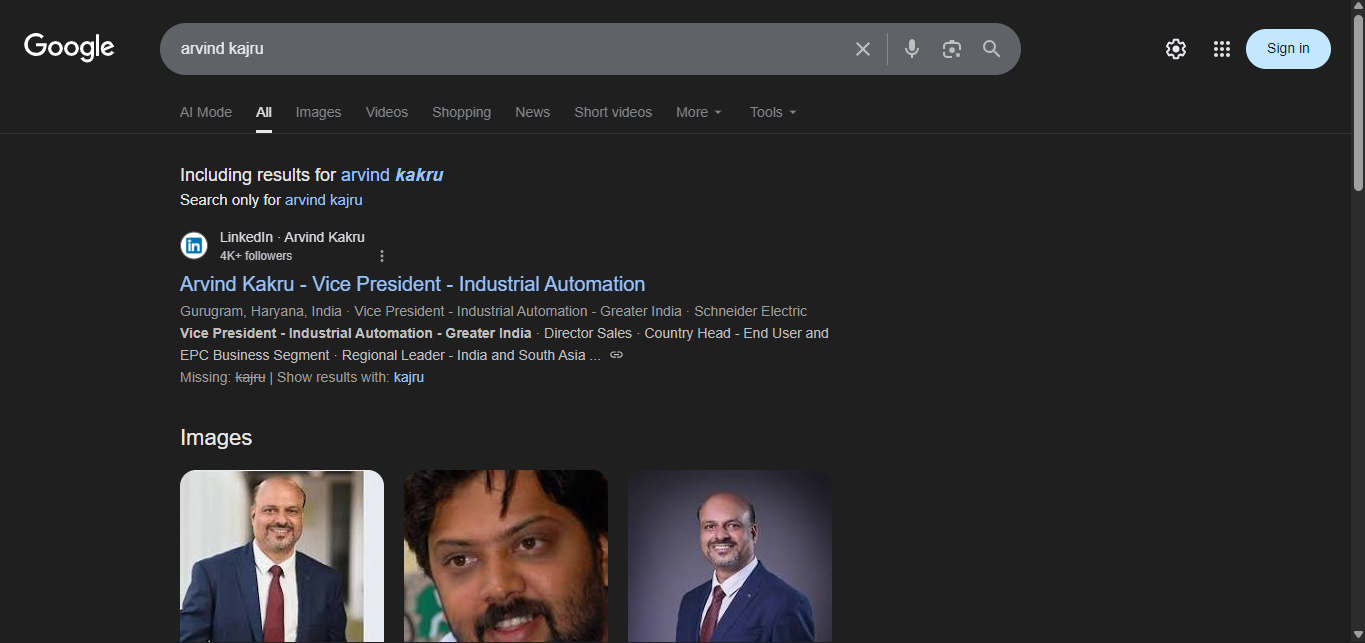Open the middle image thumbnail with bearded man

click(505, 555)
